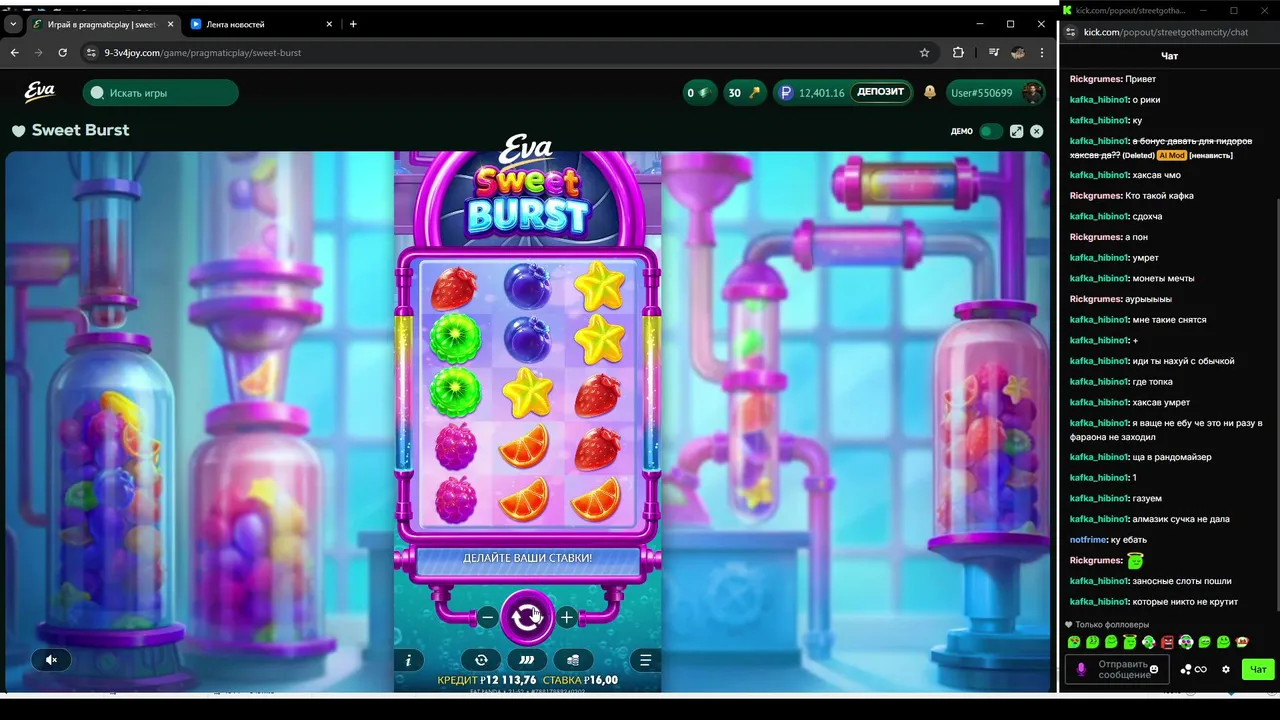This screenshot has height=720, width=1280.
Task: Open the bet coins menu button
Action: tap(573, 660)
